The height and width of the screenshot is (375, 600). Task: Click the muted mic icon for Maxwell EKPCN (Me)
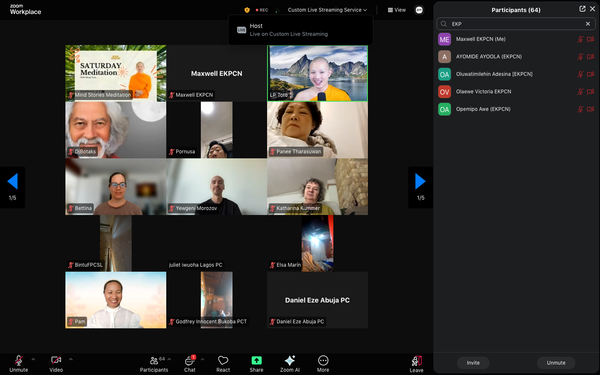(580, 39)
